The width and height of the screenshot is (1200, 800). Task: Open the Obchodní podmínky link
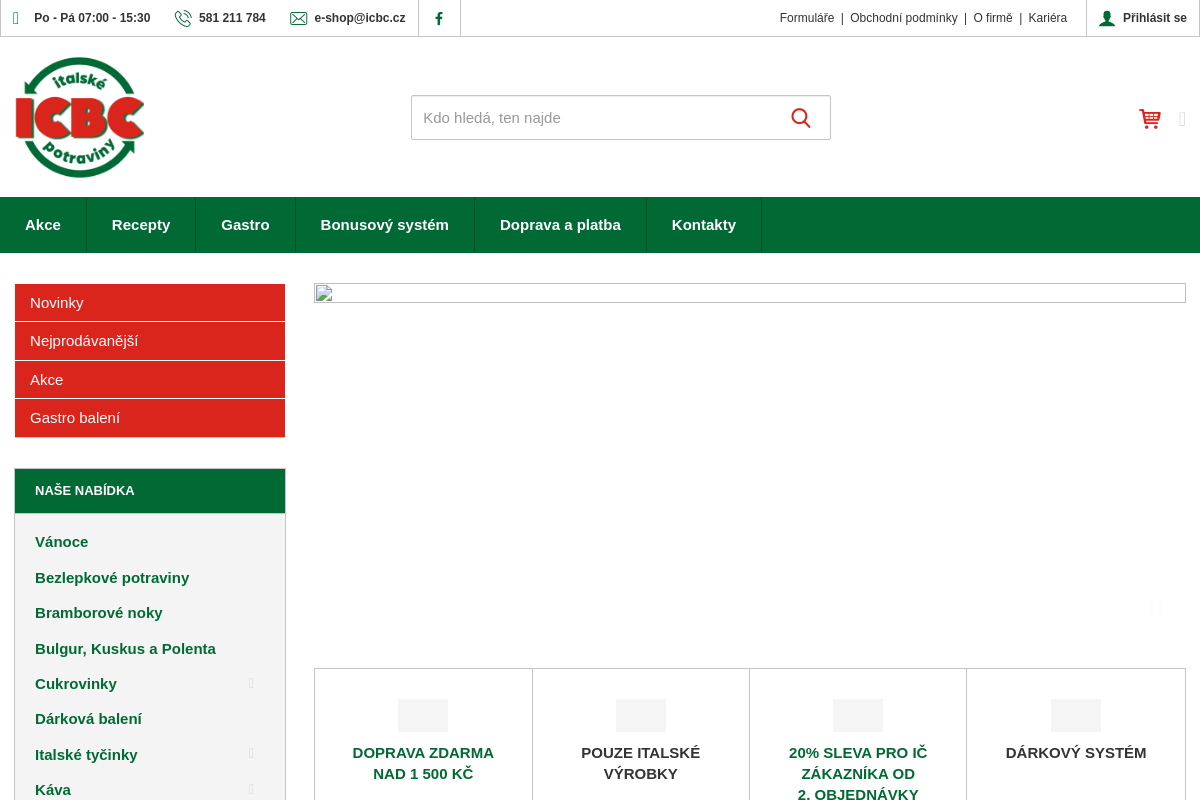pos(903,18)
